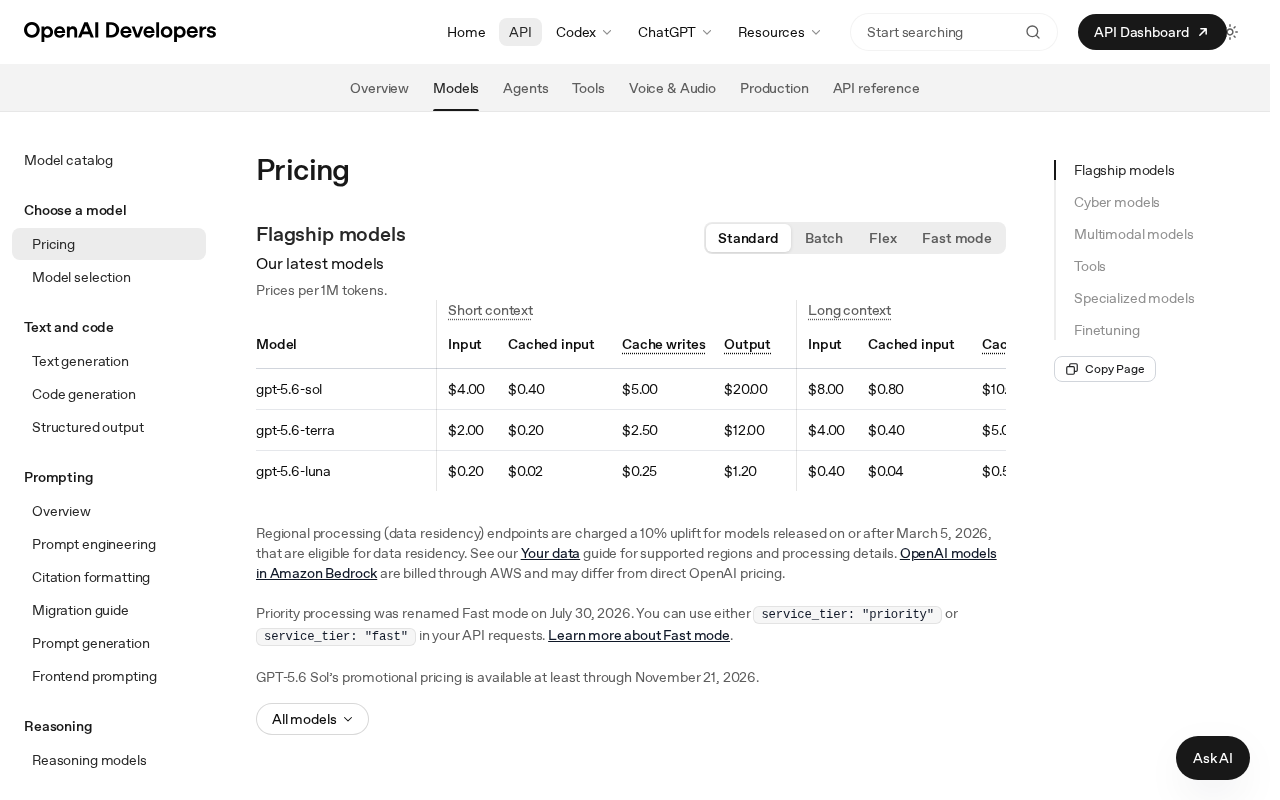Image resolution: width=1280 pixels, height=800 pixels.
Task: Open the Resources dropdown menu
Action: coord(780,32)
